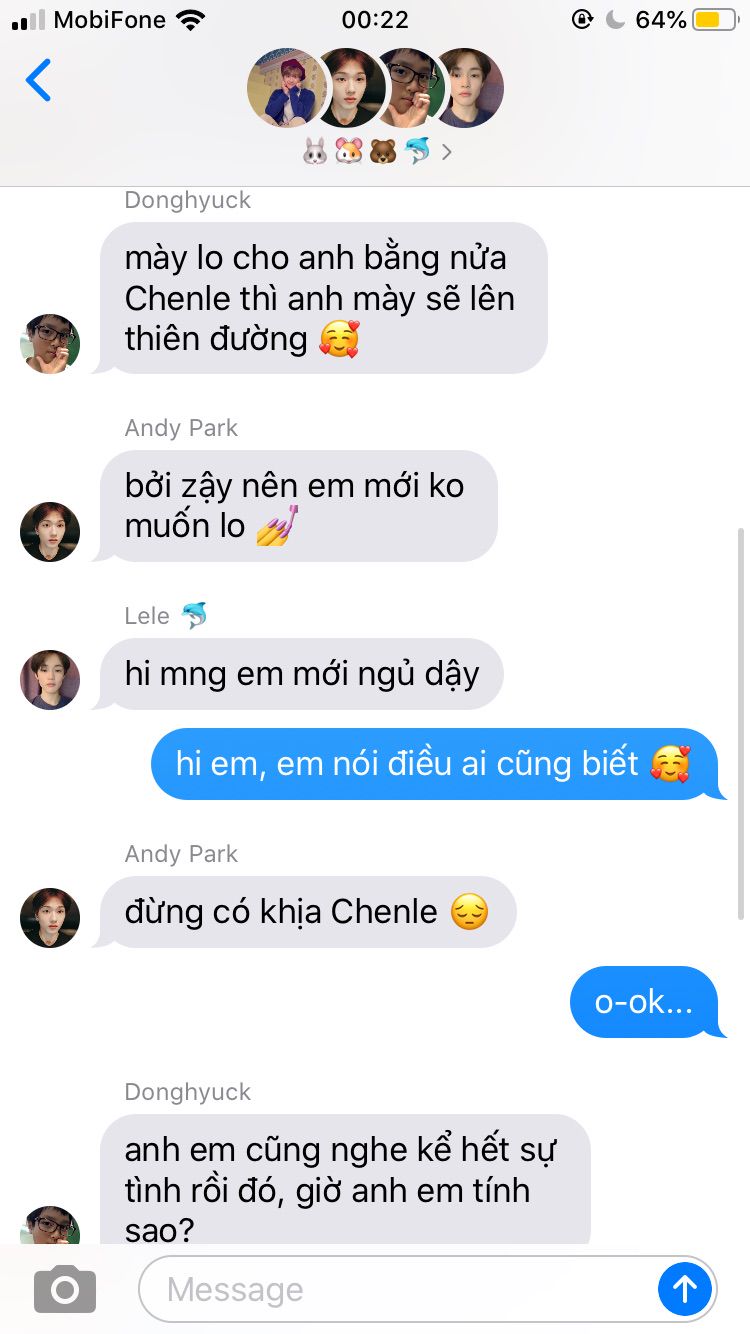The image size is (750, 1334).
Task: Tap the Wi-Fi signal icon
Action: 189,19
